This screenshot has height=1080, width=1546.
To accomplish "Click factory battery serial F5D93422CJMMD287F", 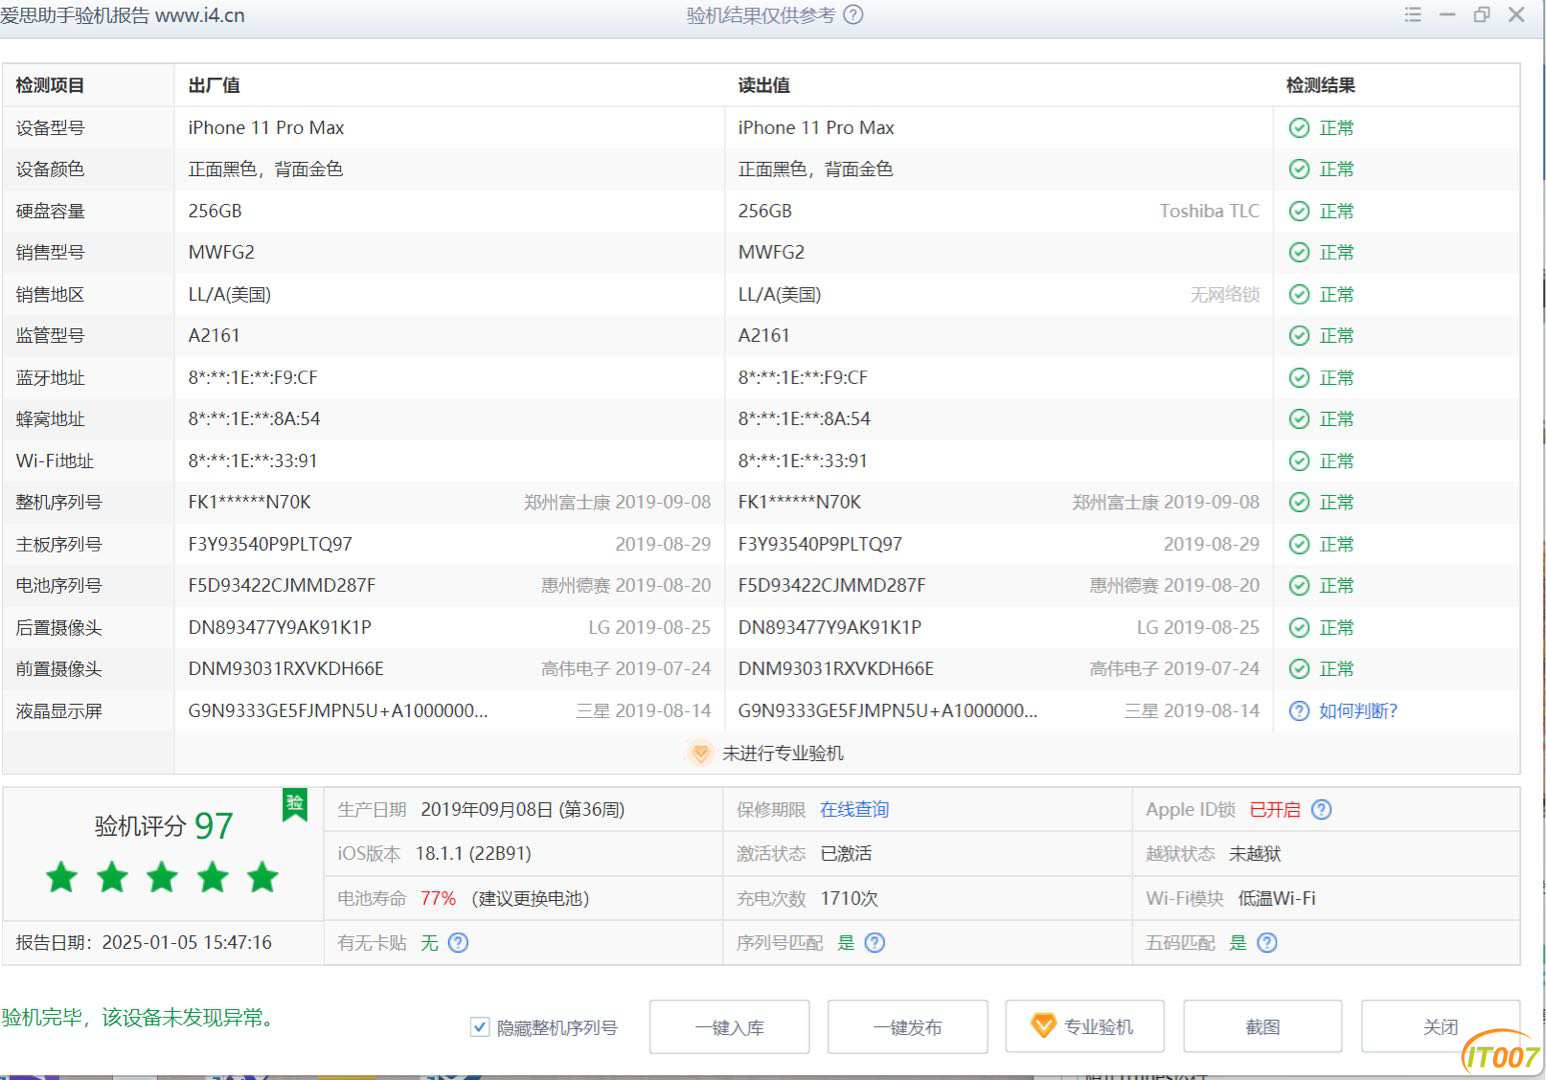I will pyautogui.click(x=282, y=586).
